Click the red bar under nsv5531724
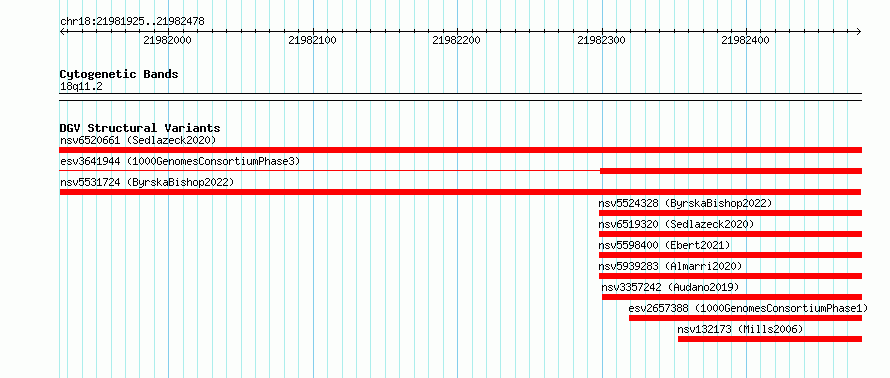Screen dimensions: 890x378 point(460,192)
